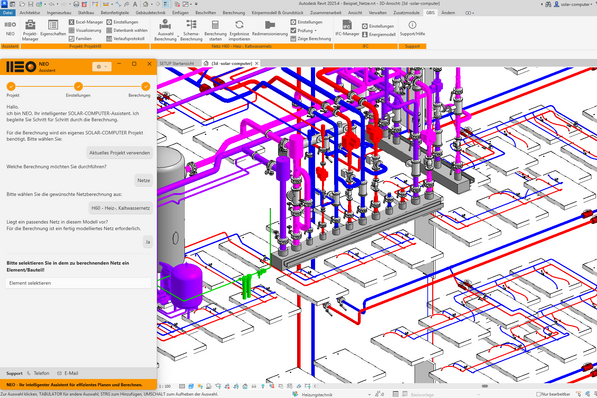597x398 pixels.
Task: Launch the Excel-Manager
Action: point(86,22)
